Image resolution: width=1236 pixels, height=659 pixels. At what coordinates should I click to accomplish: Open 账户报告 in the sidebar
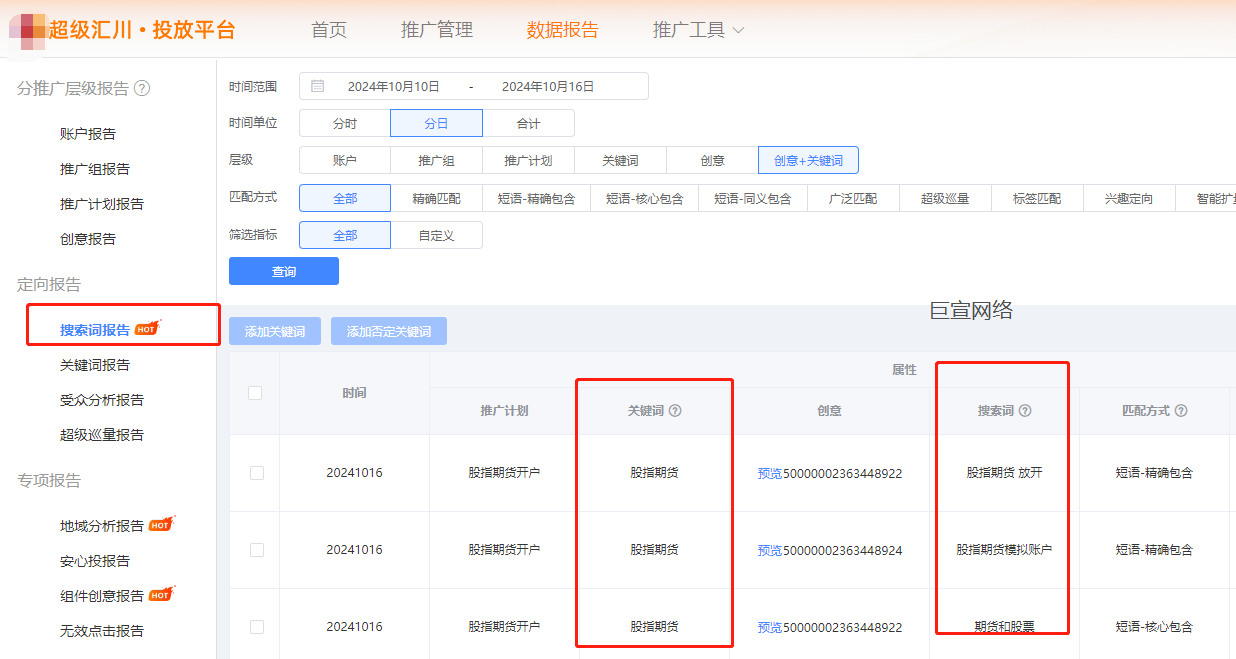88,134
